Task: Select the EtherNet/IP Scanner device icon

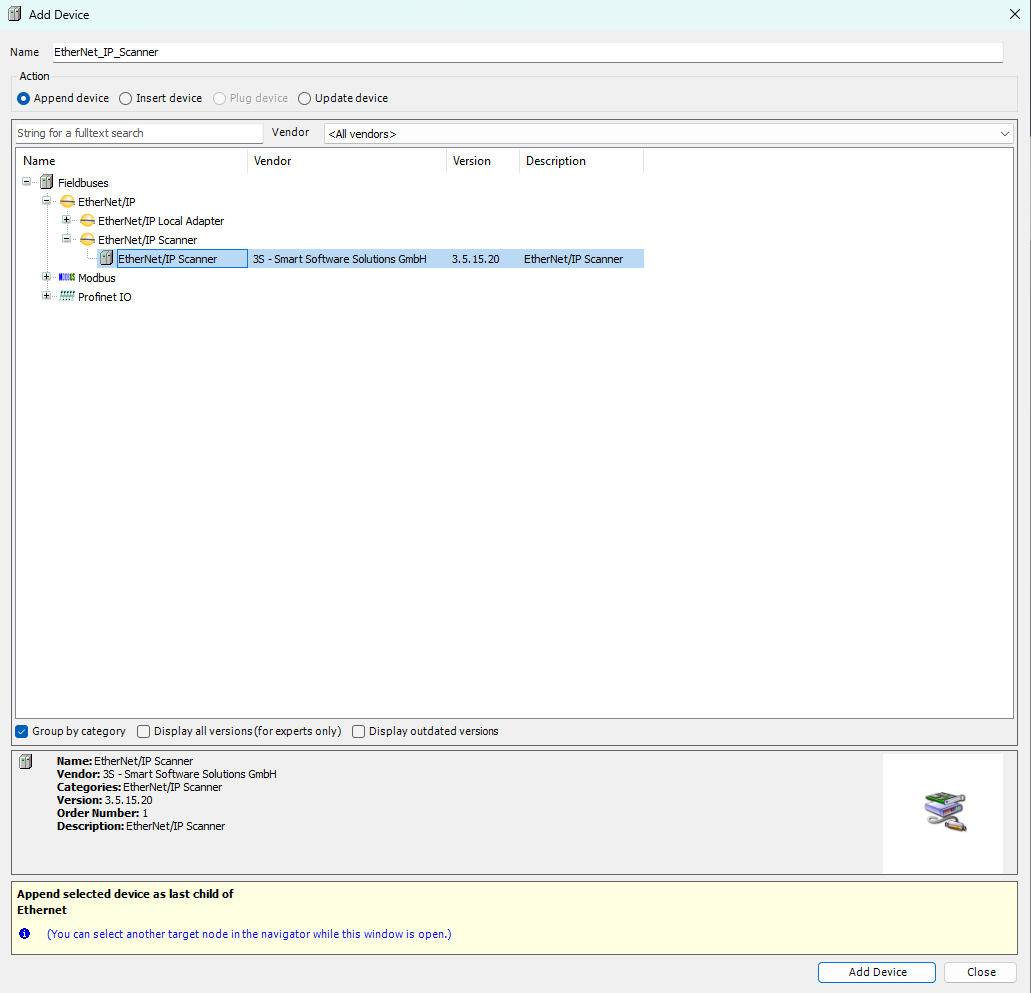Action: pyautogui.click(x=107, y=258)
